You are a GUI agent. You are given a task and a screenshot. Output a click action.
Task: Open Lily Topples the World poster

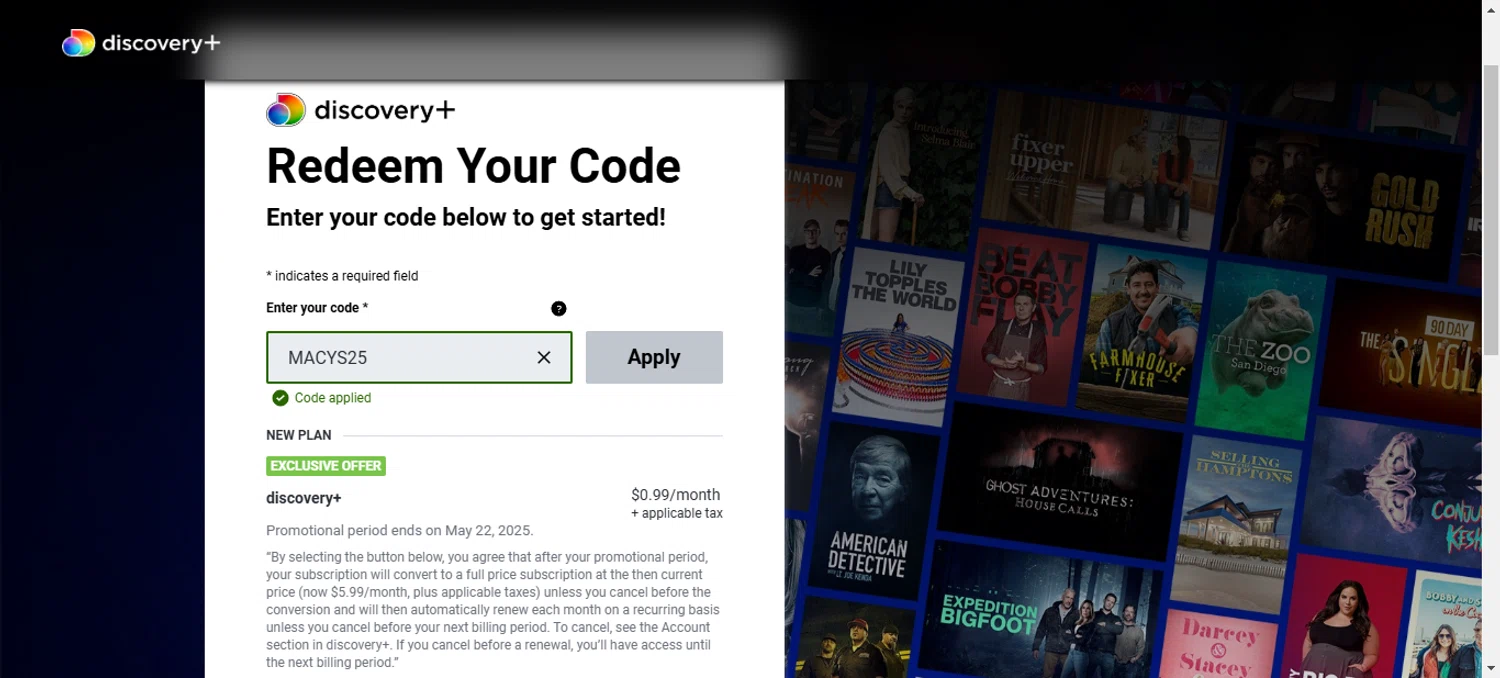click(x=900, y=330)
